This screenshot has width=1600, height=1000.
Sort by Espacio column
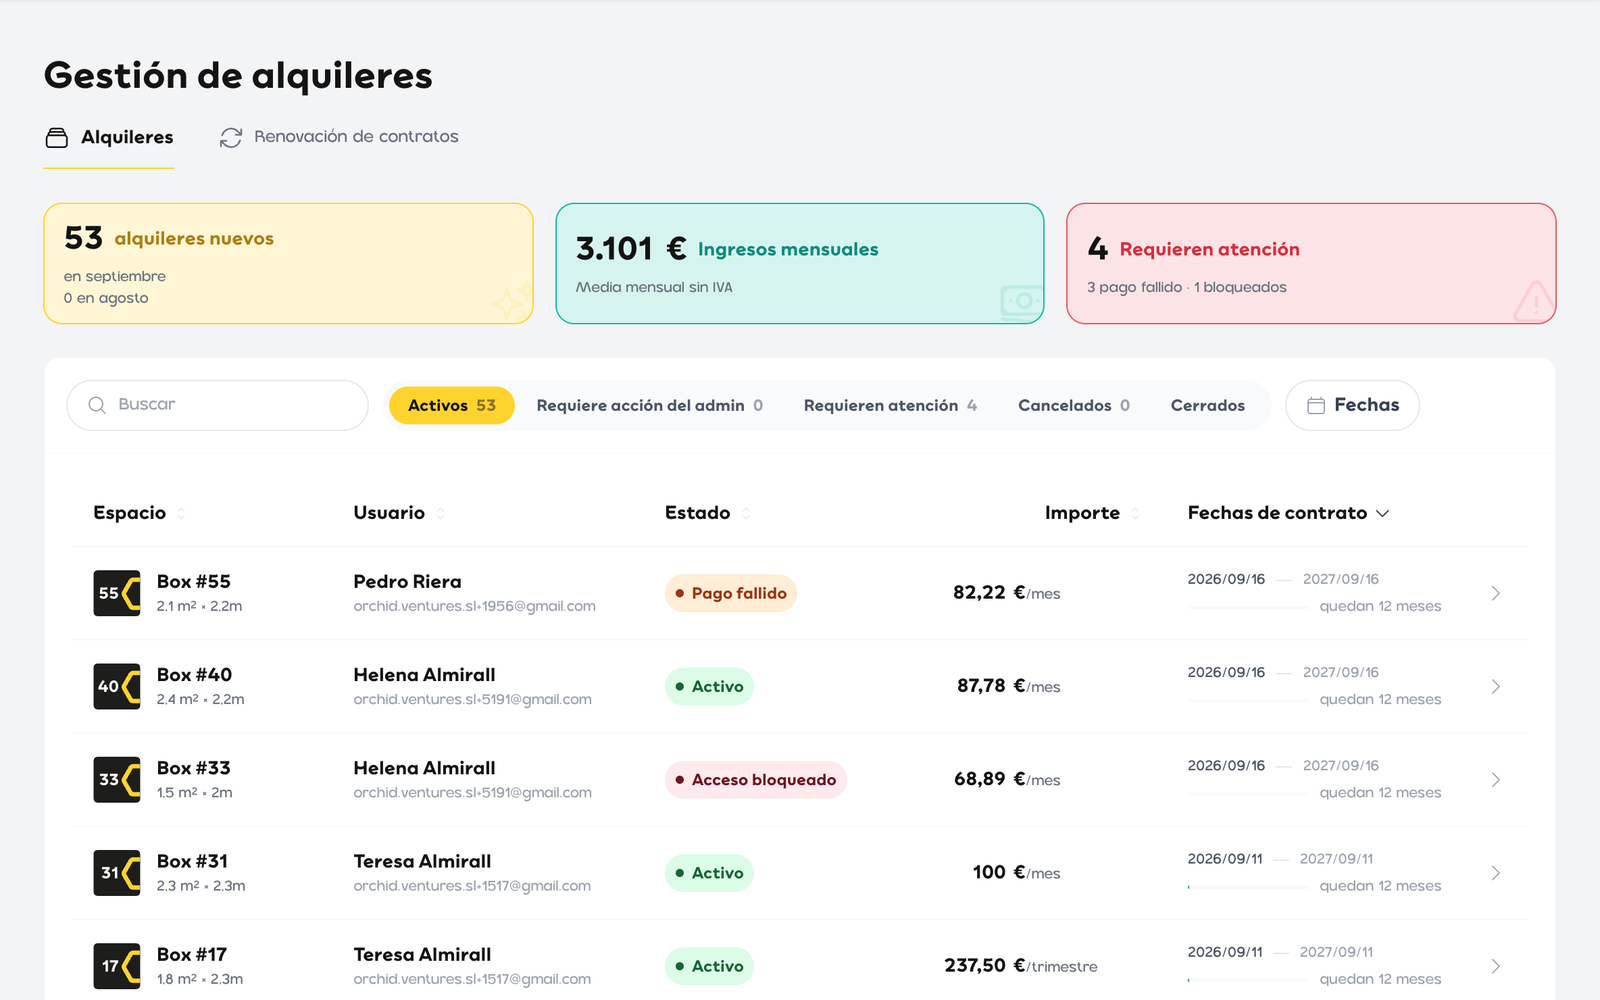[139, 513]
